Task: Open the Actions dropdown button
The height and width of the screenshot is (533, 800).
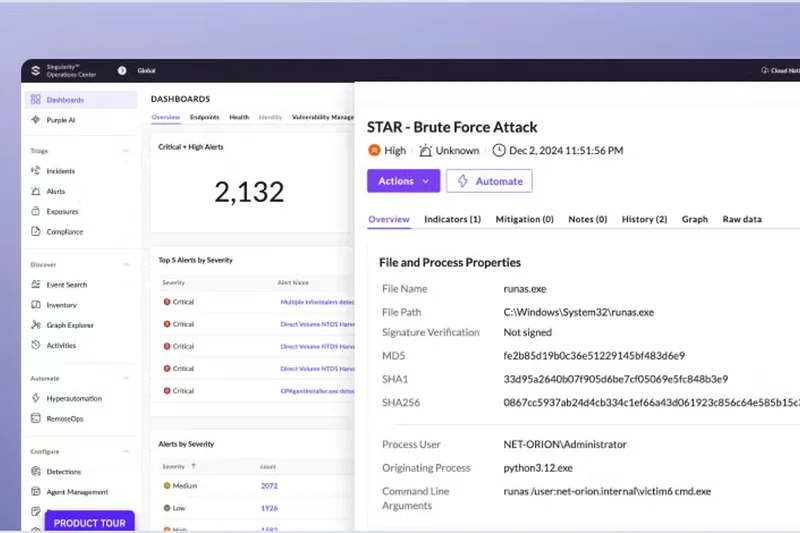Action: (x=403, y=181)
